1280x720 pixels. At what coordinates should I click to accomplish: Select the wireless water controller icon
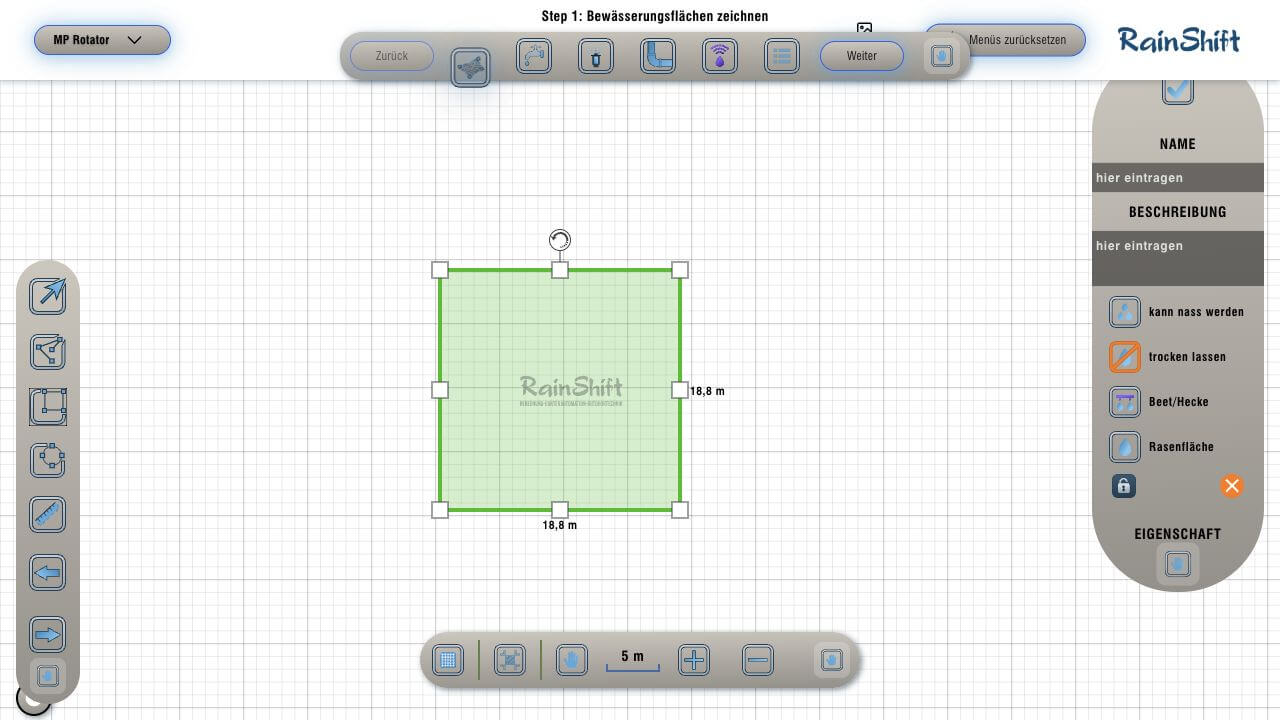[x=720, y=57]
